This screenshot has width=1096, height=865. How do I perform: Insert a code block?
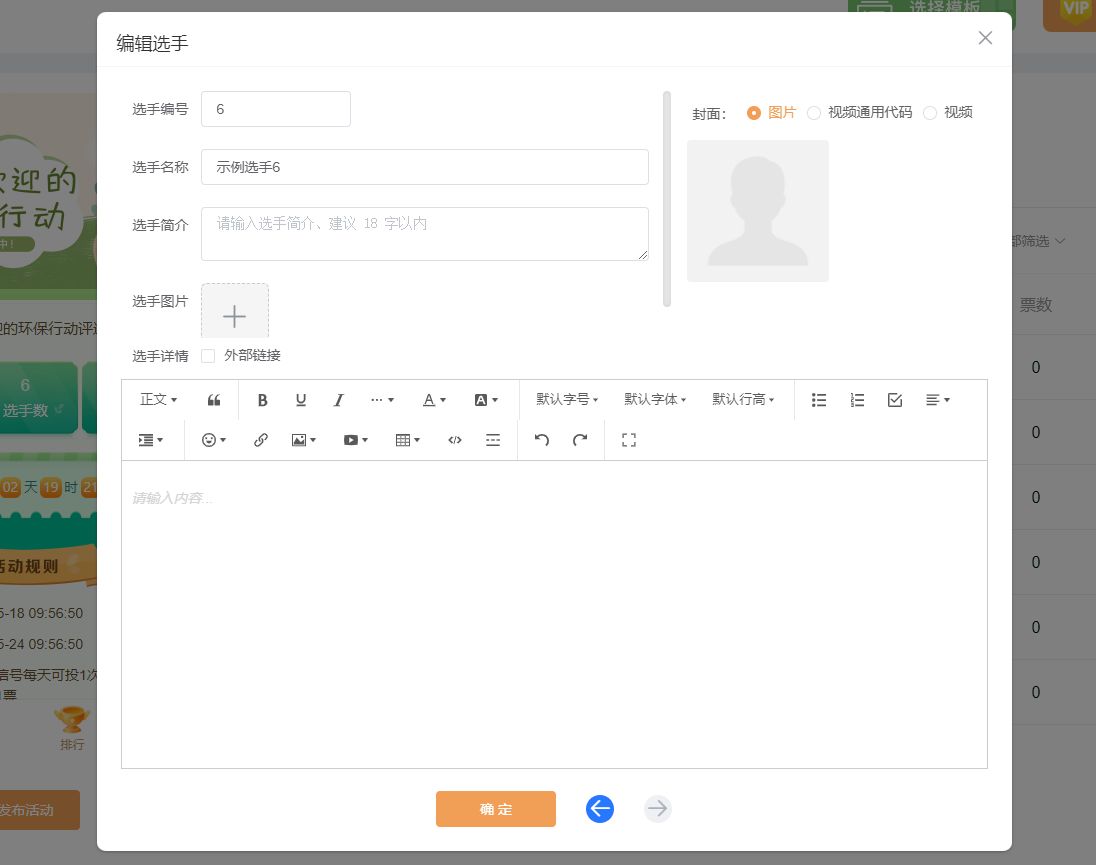pyautogui.click(x=454, y=440)
